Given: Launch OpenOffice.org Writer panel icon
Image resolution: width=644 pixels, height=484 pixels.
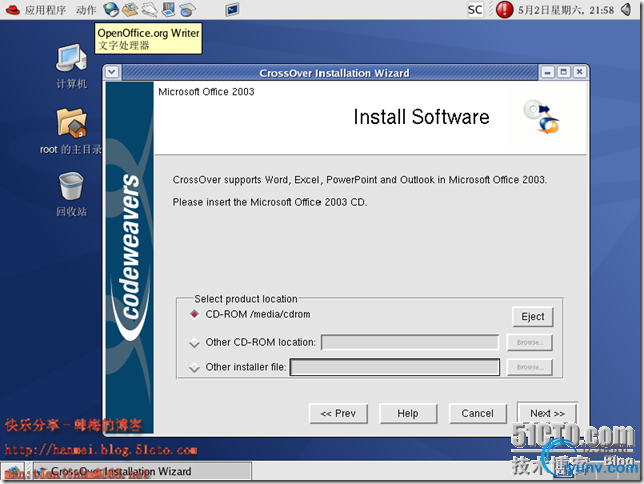Looking at the screenshot, I should tap(150, 9).
